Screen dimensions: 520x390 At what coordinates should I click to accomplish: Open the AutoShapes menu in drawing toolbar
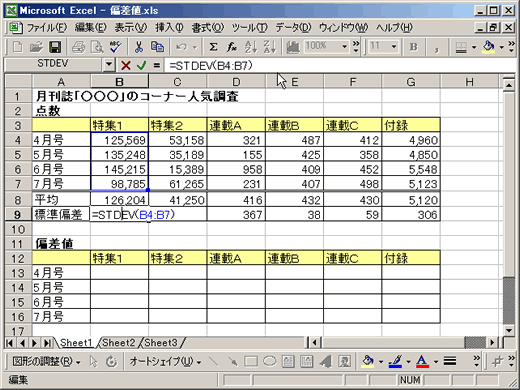pos(165,361)
